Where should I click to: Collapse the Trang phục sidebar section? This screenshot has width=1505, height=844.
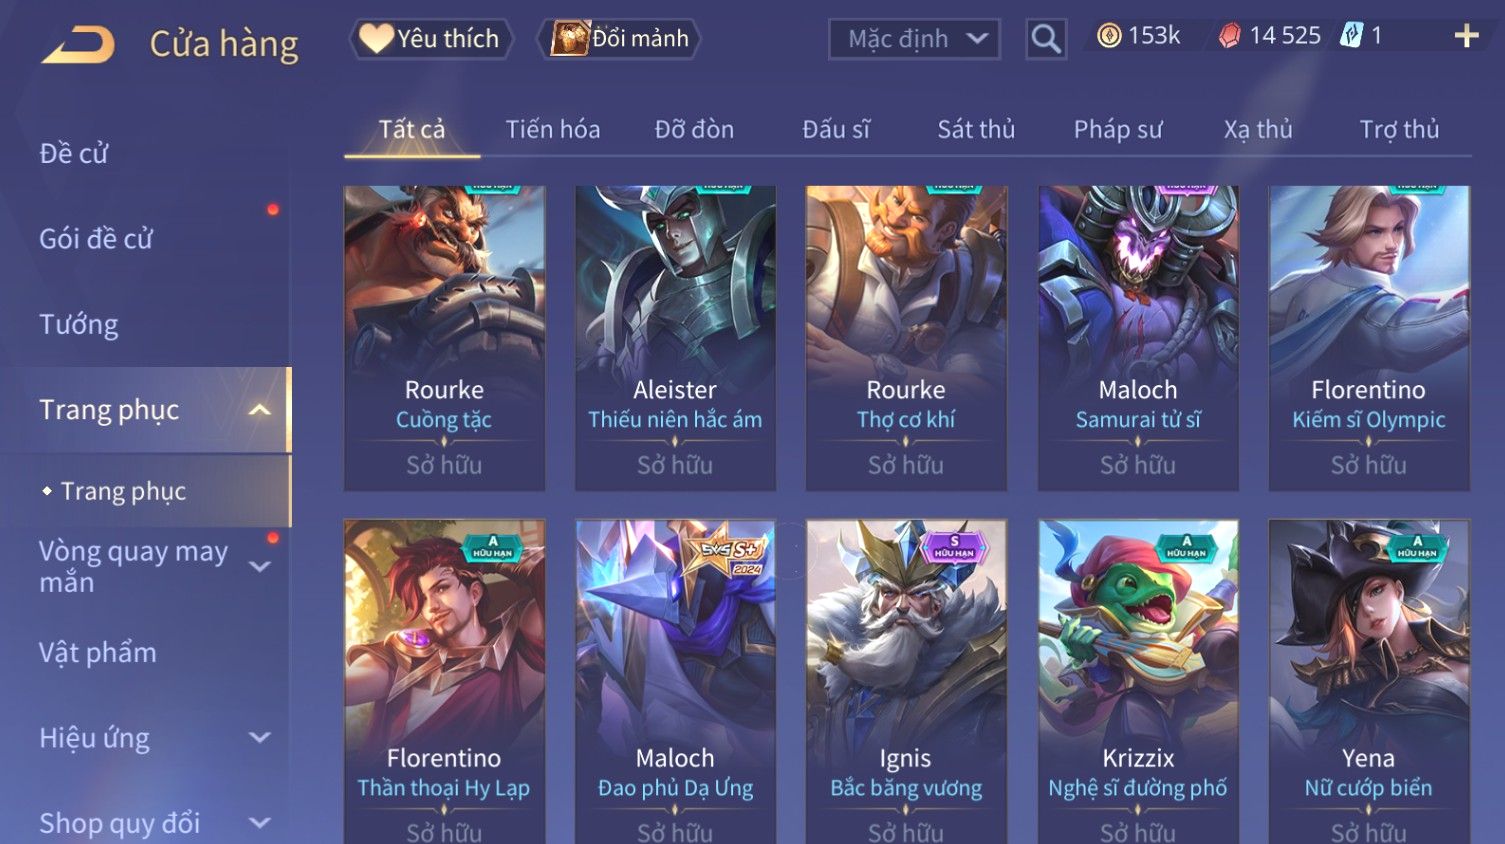tap(259, 410)
